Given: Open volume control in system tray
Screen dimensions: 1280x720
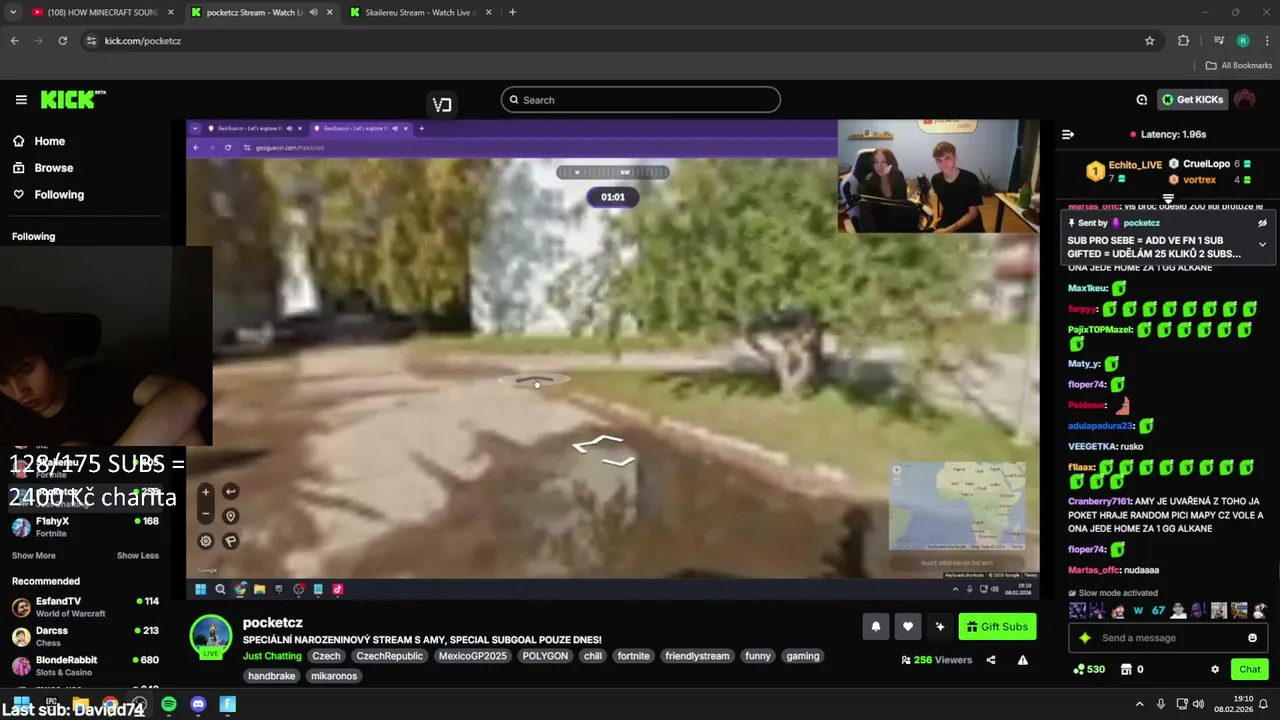Looking at the screenshot, I should (x=1198, y=704).
